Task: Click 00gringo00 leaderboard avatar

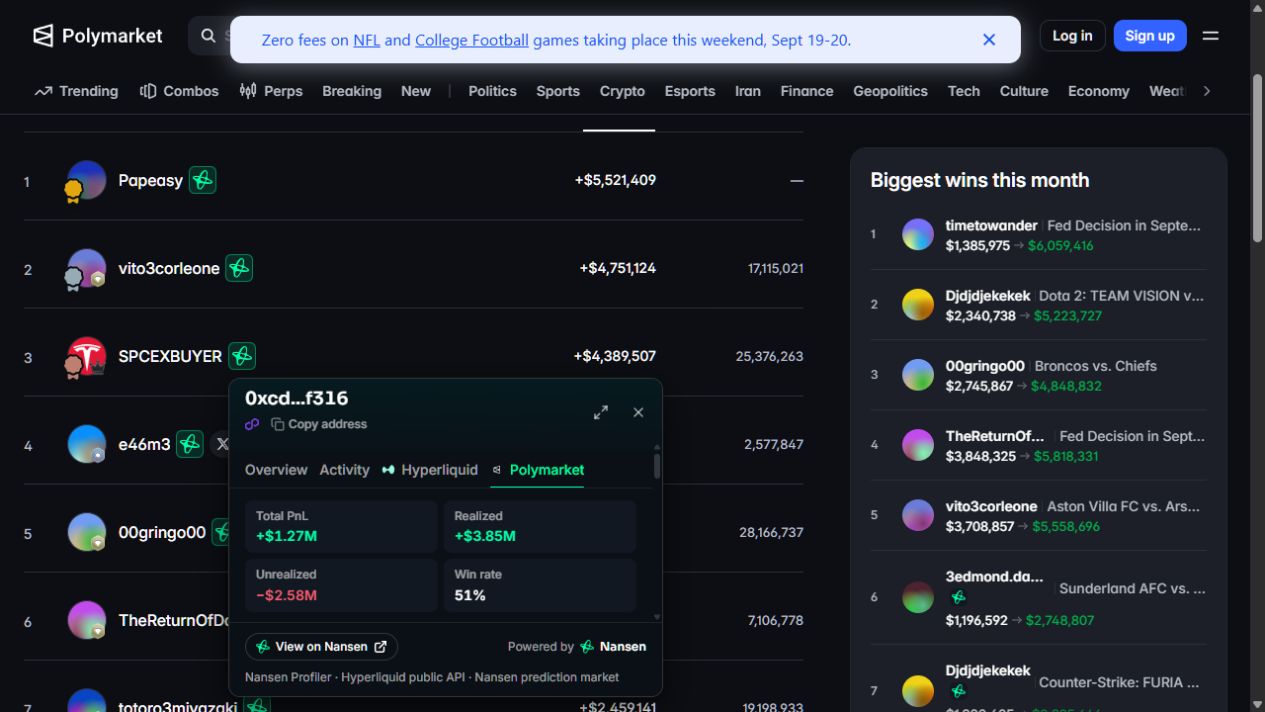Action: click(x=86, y=532)
